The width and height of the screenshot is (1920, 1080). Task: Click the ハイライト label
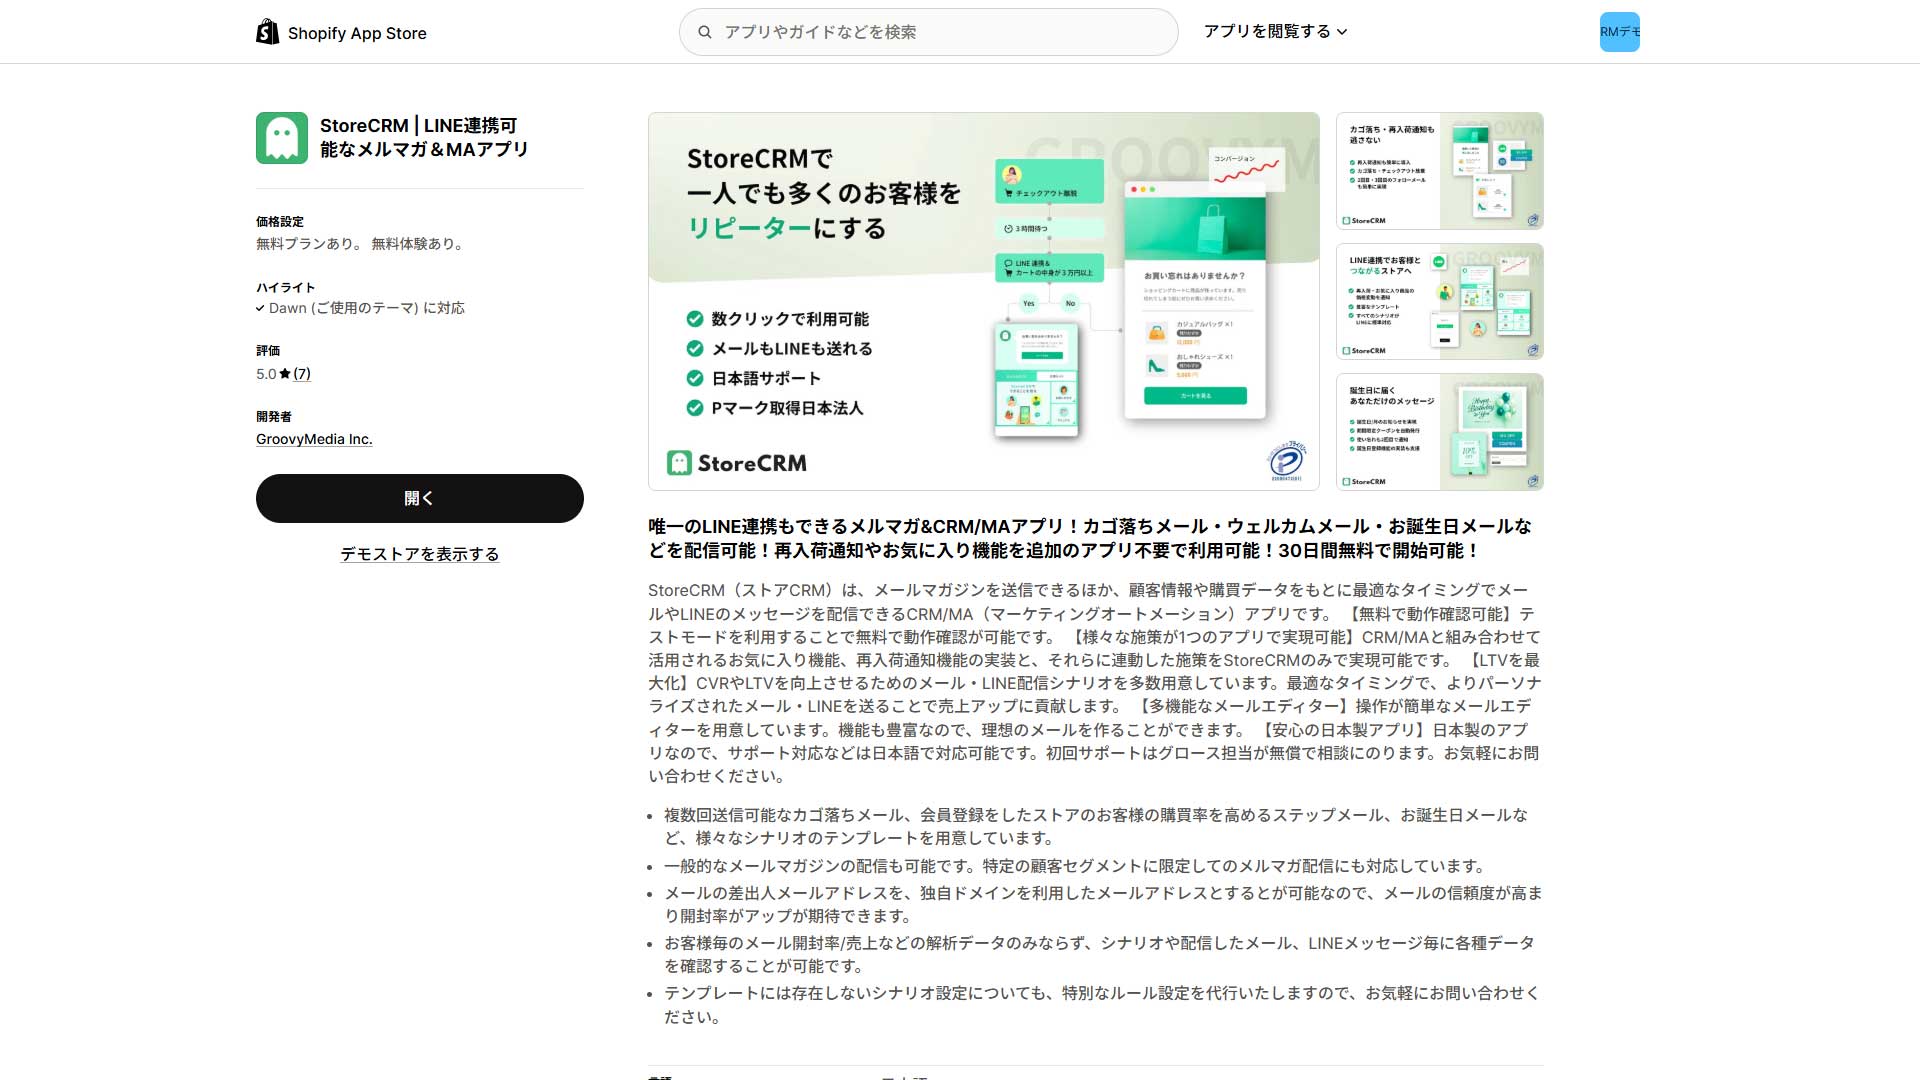click(286, 288)
